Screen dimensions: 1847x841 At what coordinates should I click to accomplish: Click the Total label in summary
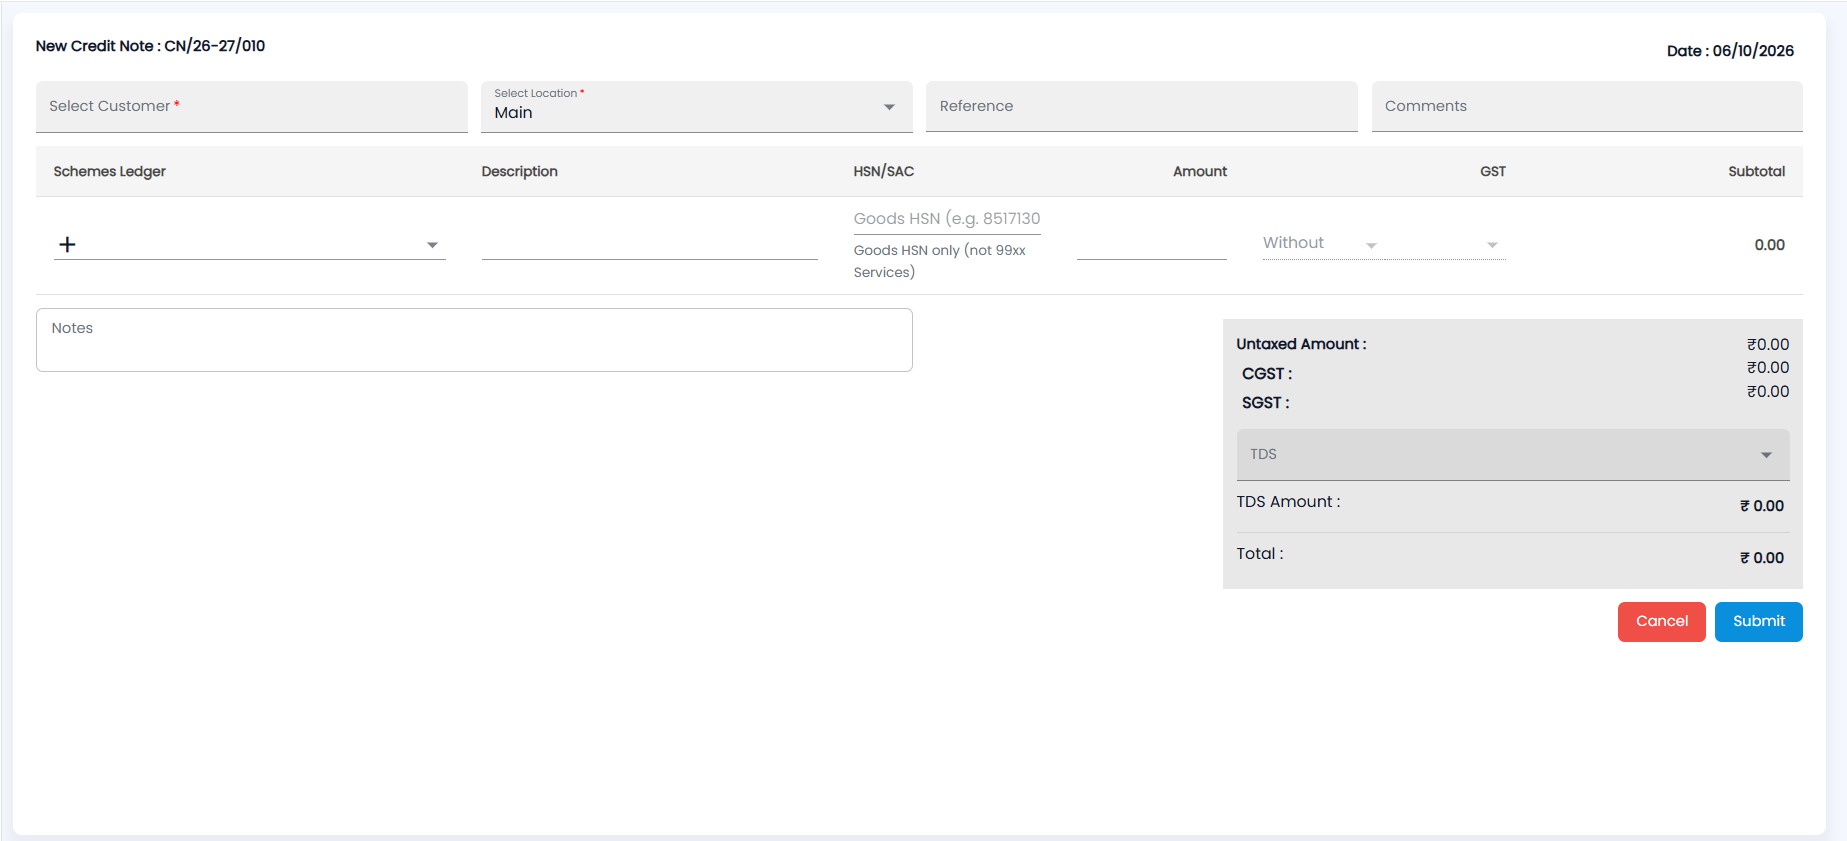(1260, 554)
